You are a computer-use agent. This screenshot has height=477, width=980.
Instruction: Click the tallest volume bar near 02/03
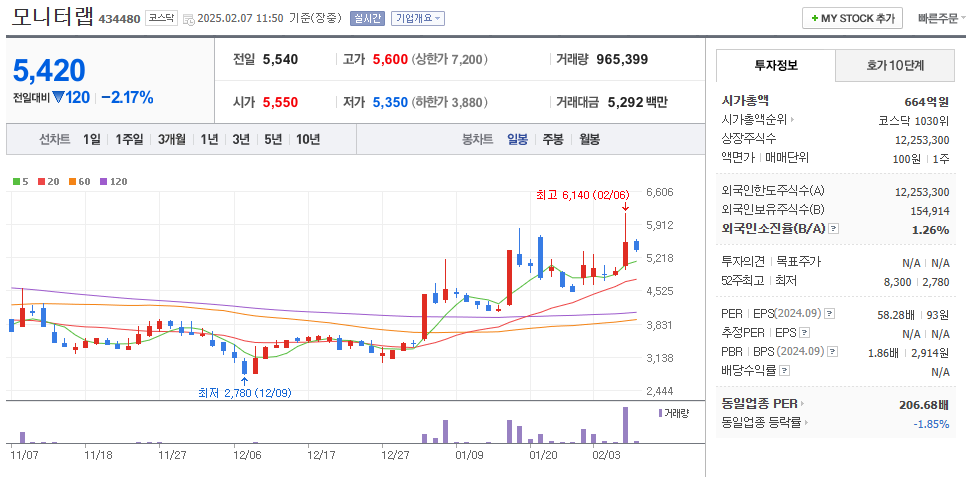point(625,425)
